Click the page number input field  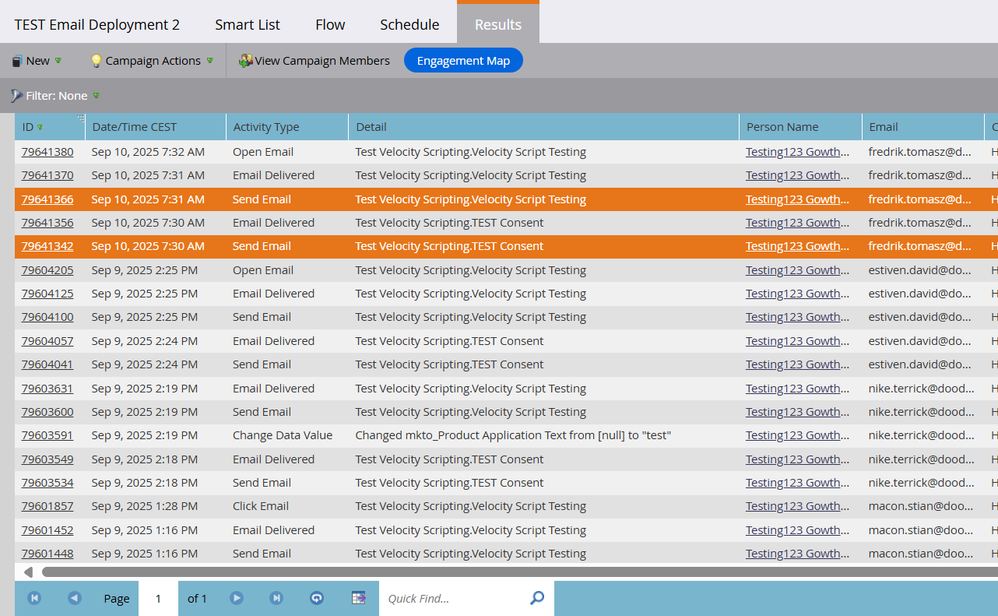158,598
